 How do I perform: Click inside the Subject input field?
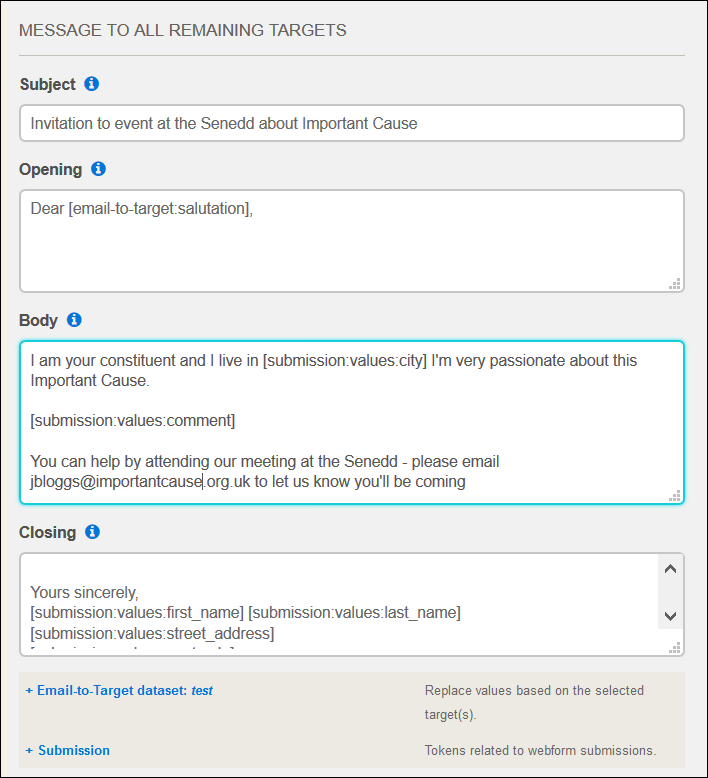(352, 123)
